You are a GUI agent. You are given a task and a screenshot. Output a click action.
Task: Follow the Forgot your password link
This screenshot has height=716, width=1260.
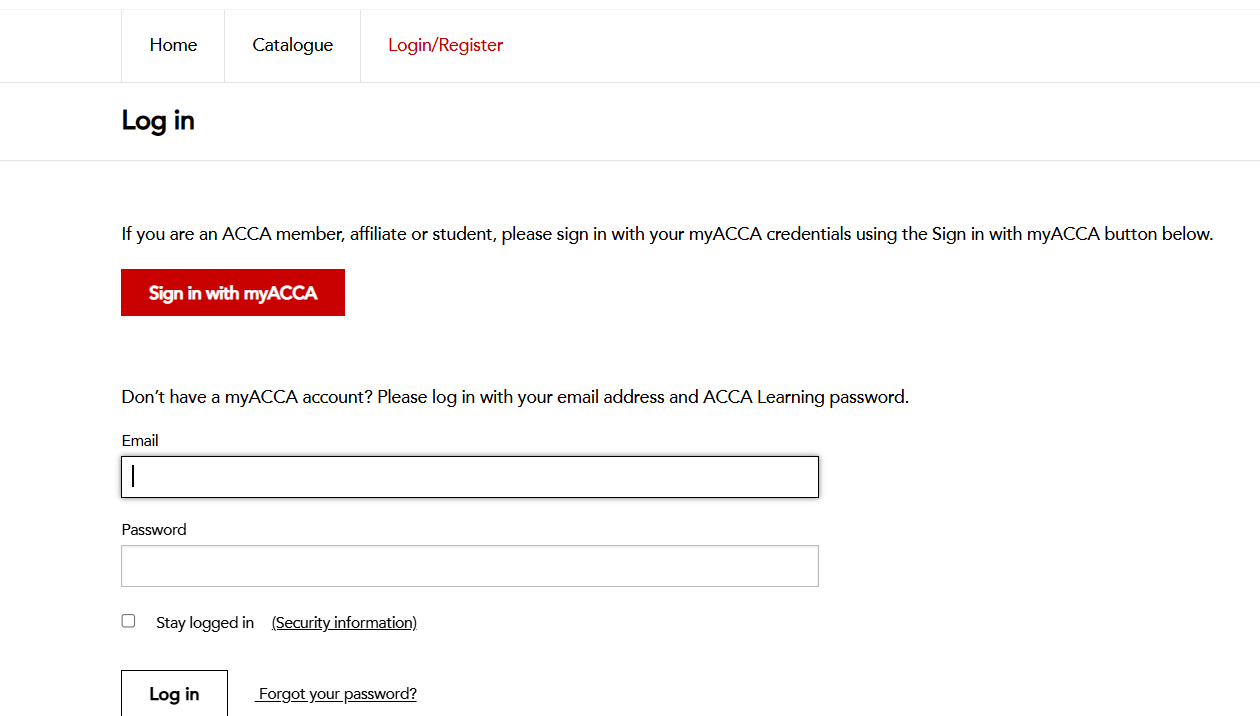coord(336,694)
